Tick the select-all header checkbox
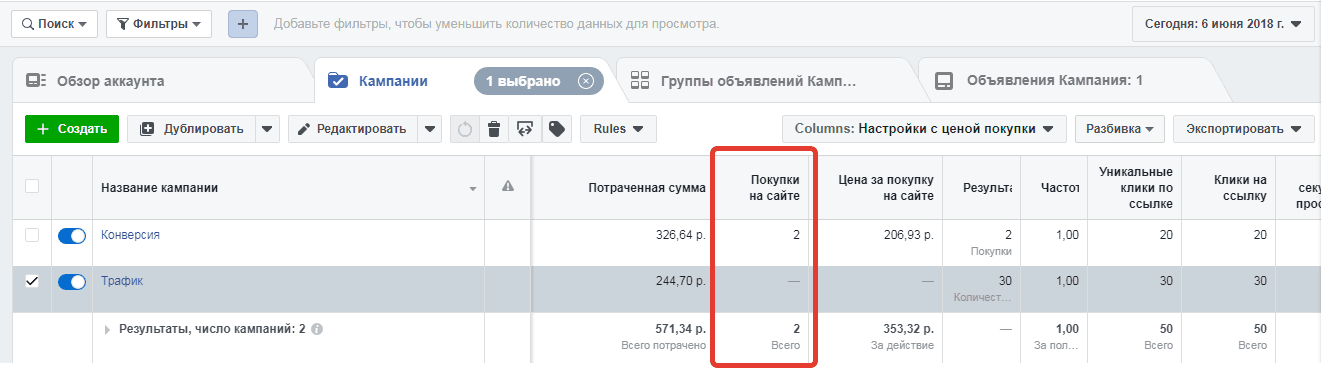This screenshot has height=368, width=1321. 32,186
